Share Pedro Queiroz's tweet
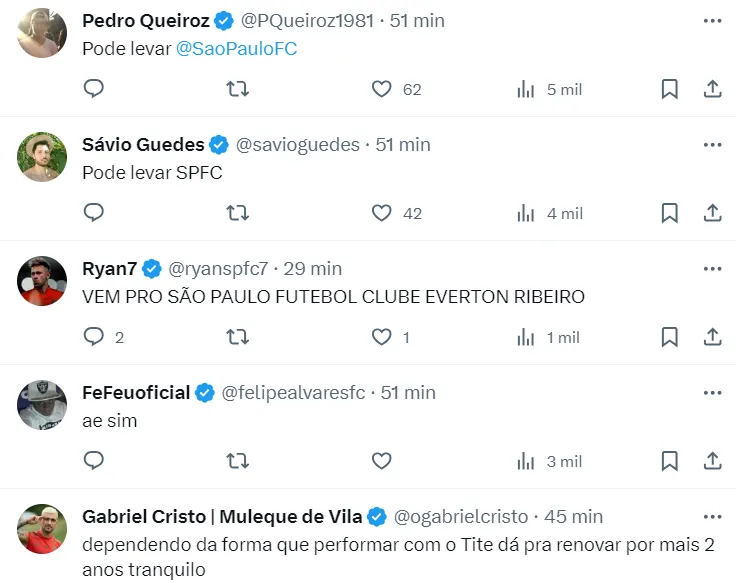 tap(713, 89)
